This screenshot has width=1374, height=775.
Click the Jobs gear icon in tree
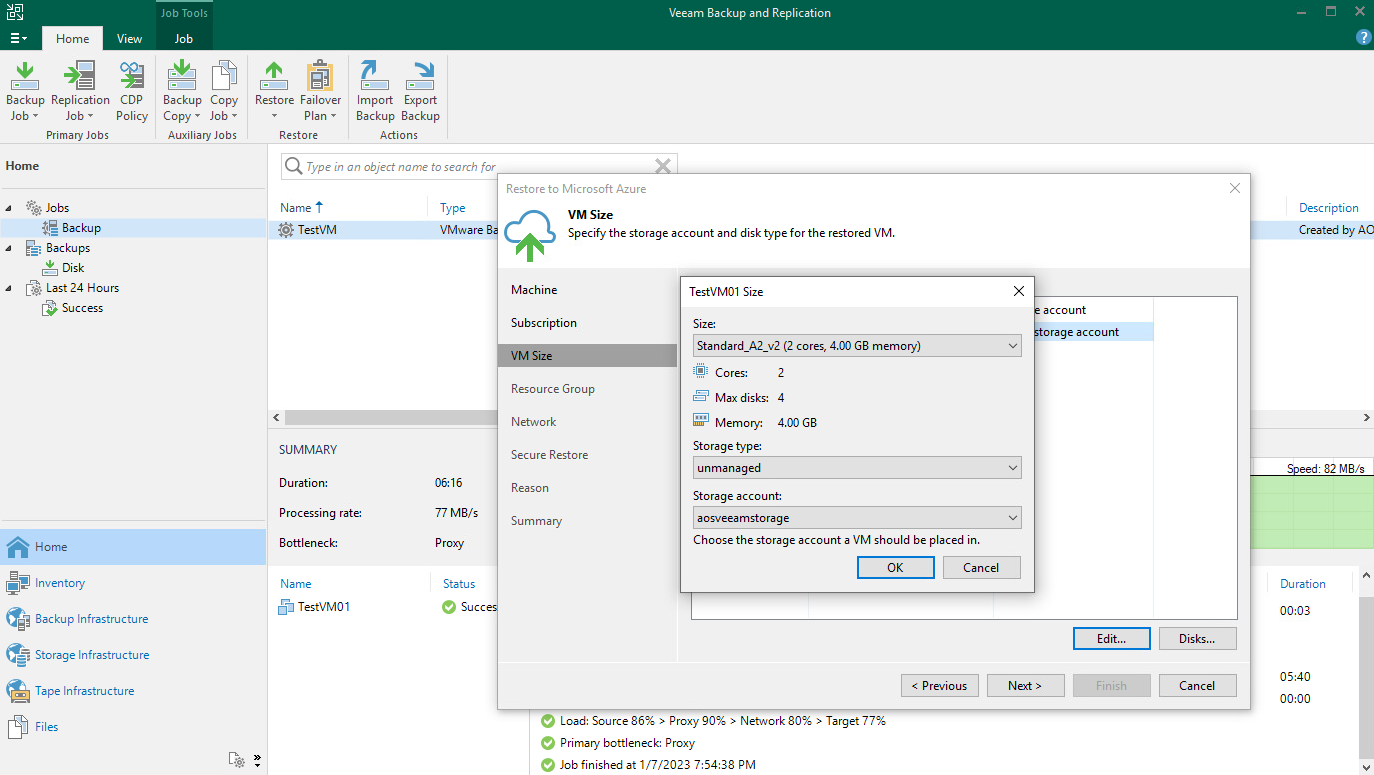click(x=34, y=208)
